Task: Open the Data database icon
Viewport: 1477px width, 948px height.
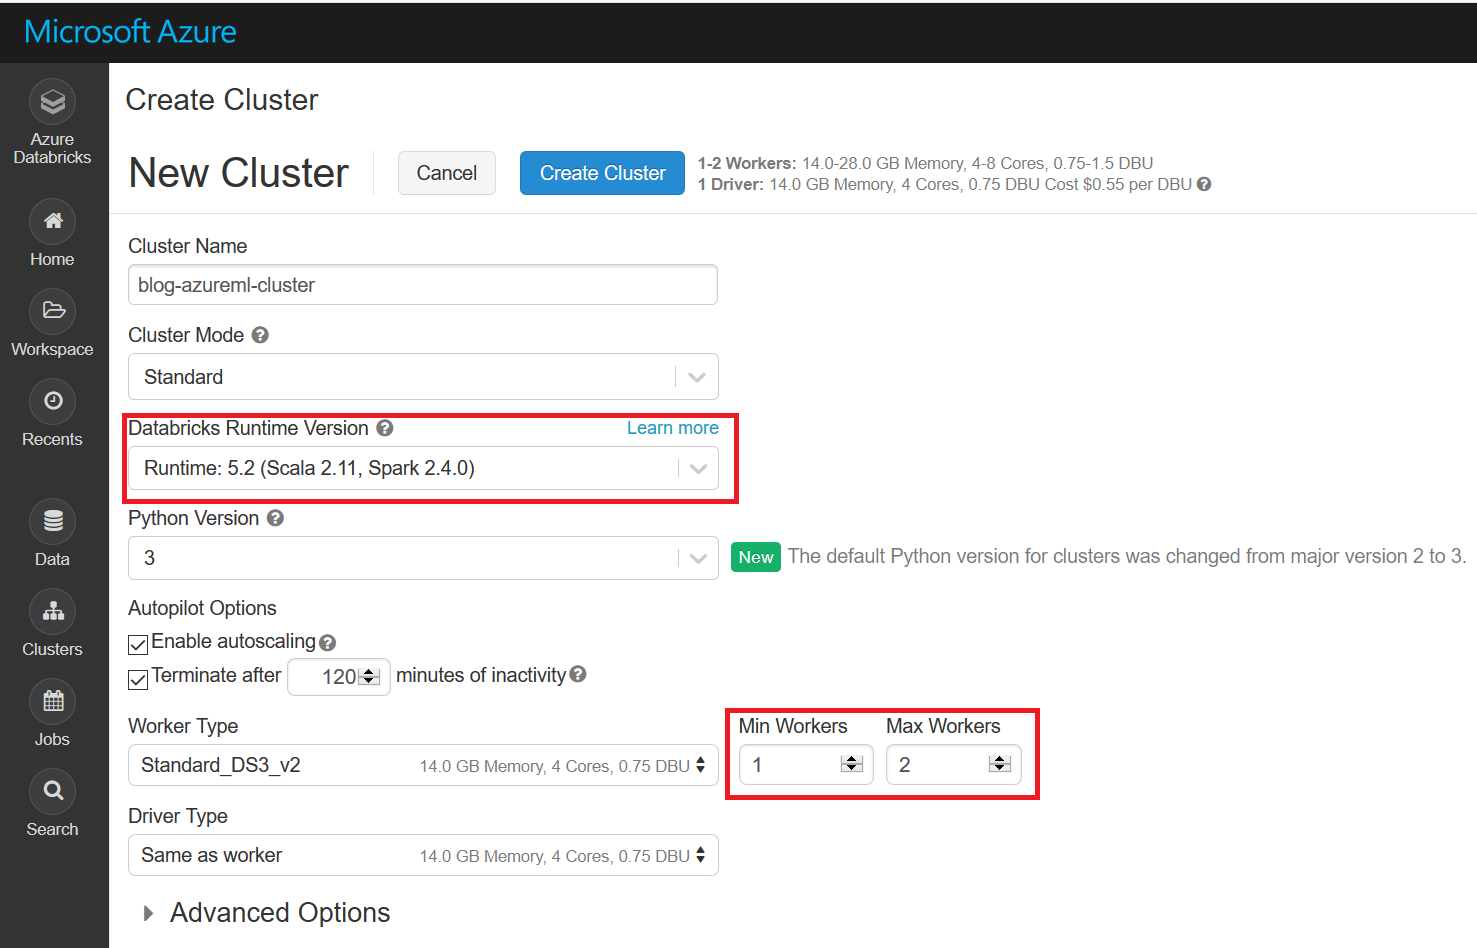Action: pos(53,522)
